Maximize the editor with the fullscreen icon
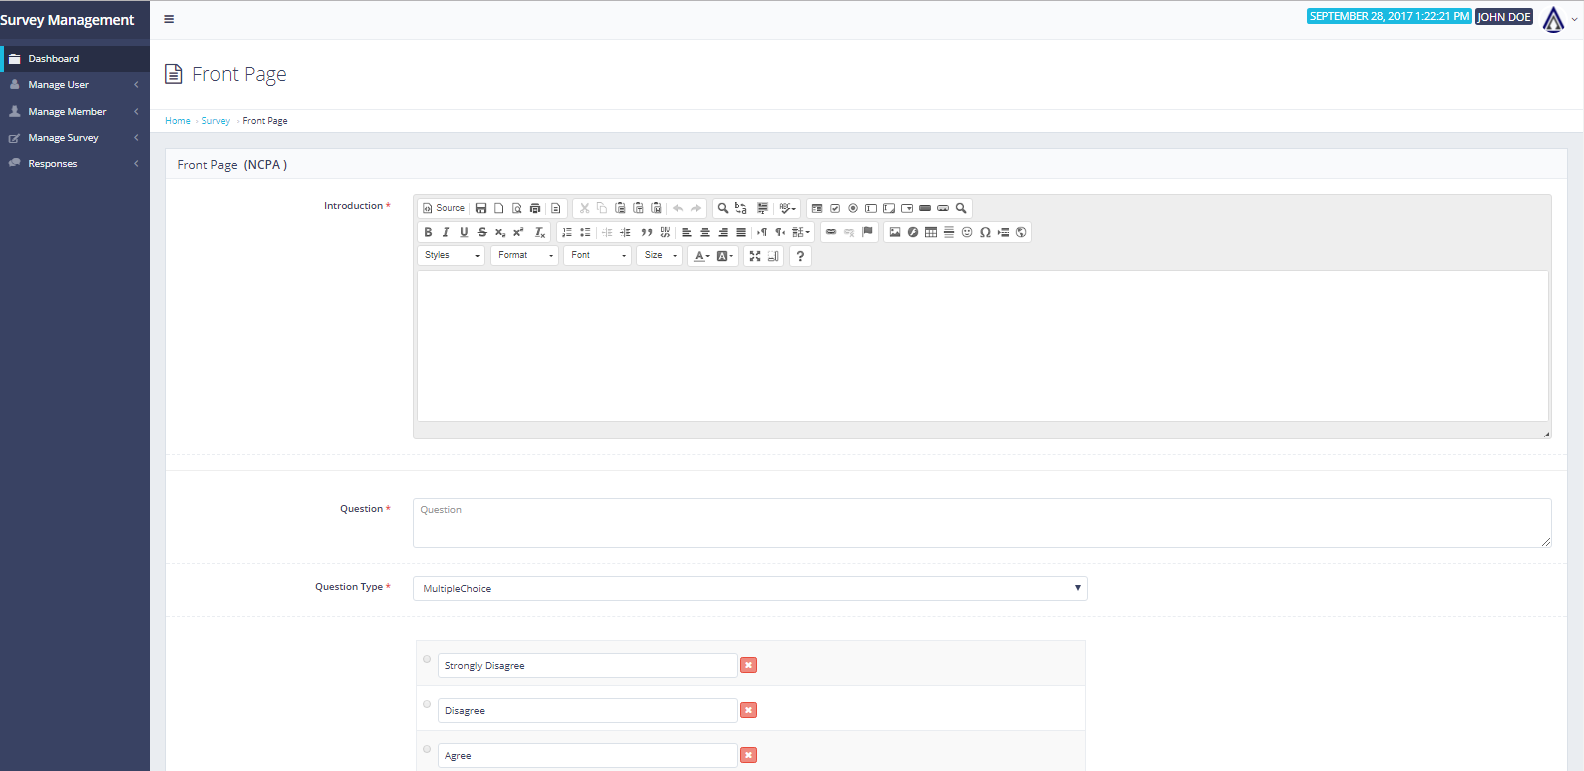The width and height of the screenshot is (1584, 771). pyautogui.click(x=755, y=256)
